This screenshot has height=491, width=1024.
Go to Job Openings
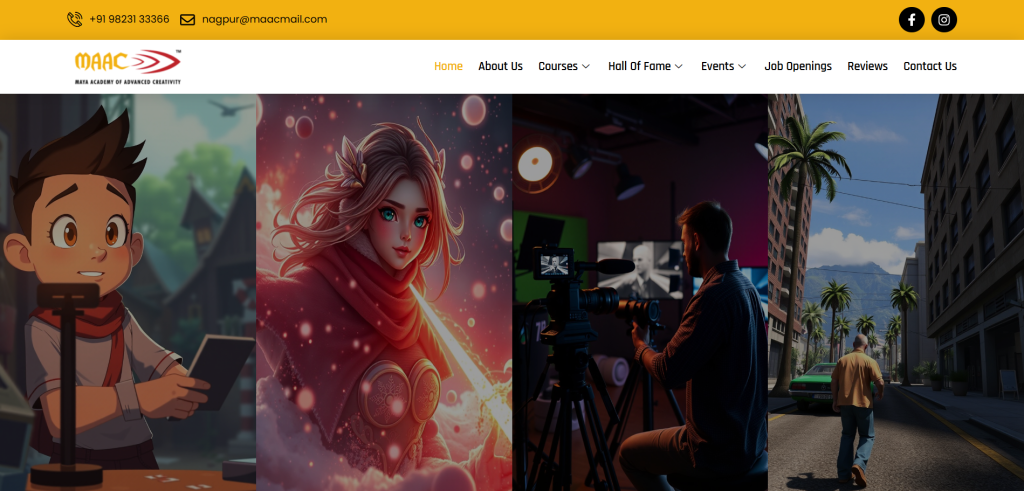coord(797,66)
